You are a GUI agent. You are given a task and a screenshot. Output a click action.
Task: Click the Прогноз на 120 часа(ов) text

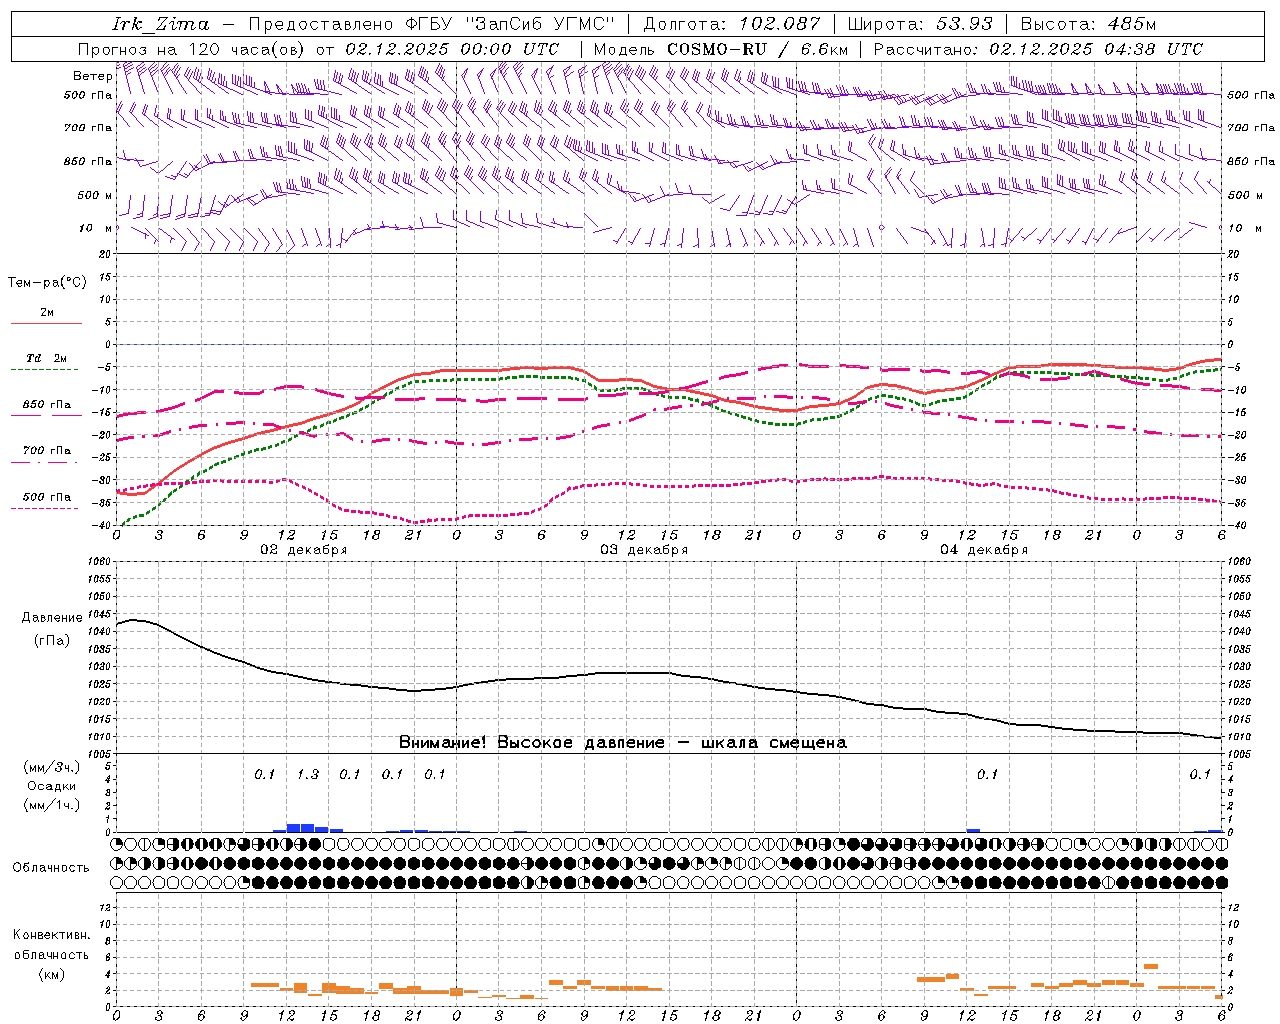click(192, 49)
